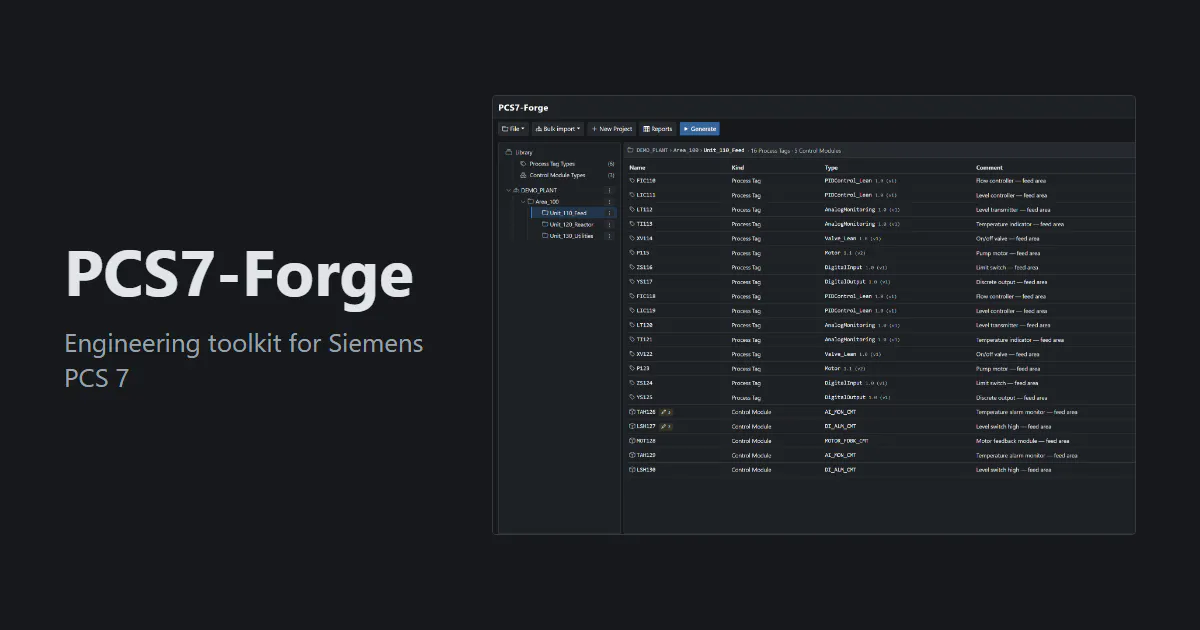Image resolution: width=1200 pixels, height=630 pixels.
Task: Open the Unit_110_Feed kebab menu
Action: click(609, 213)
